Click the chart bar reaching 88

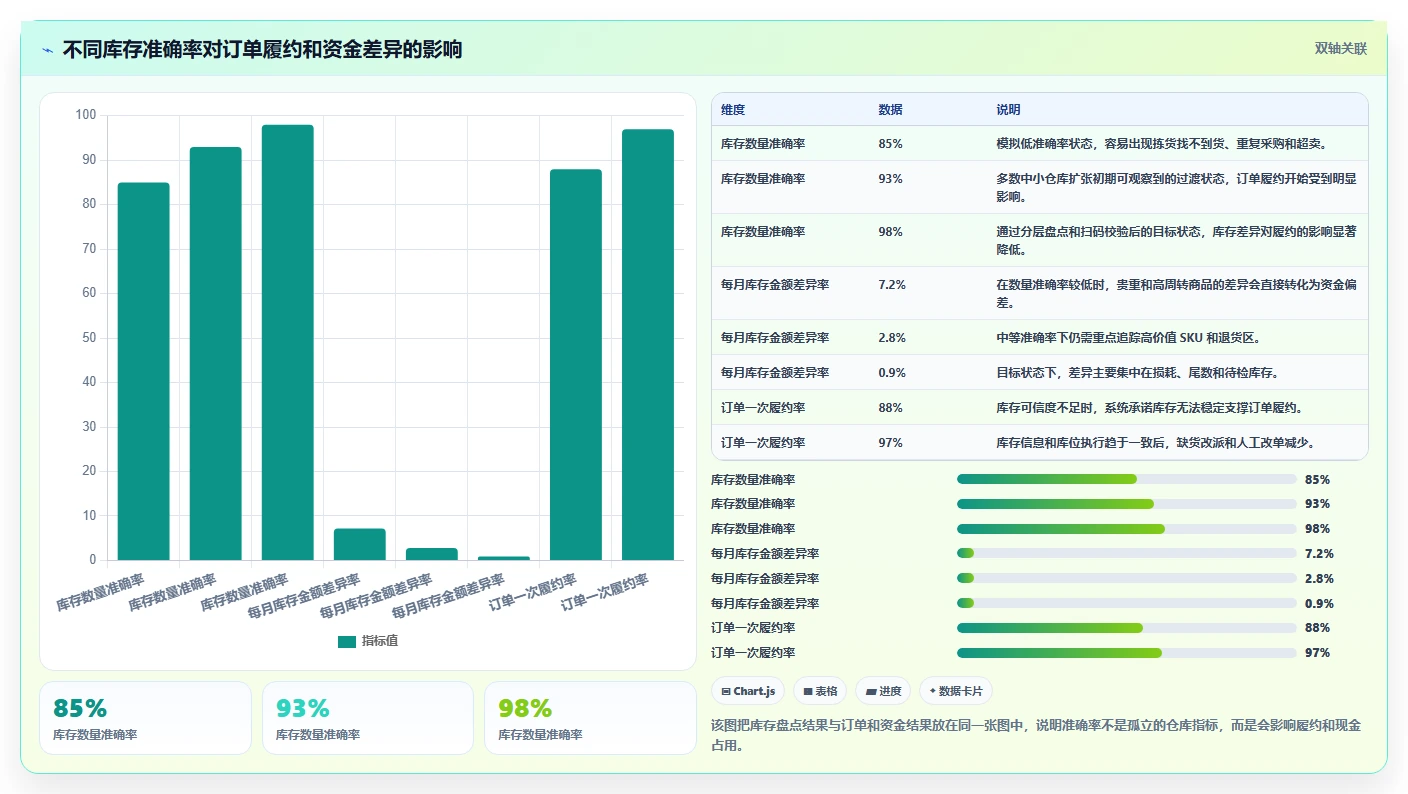click(x=576, y=365)
